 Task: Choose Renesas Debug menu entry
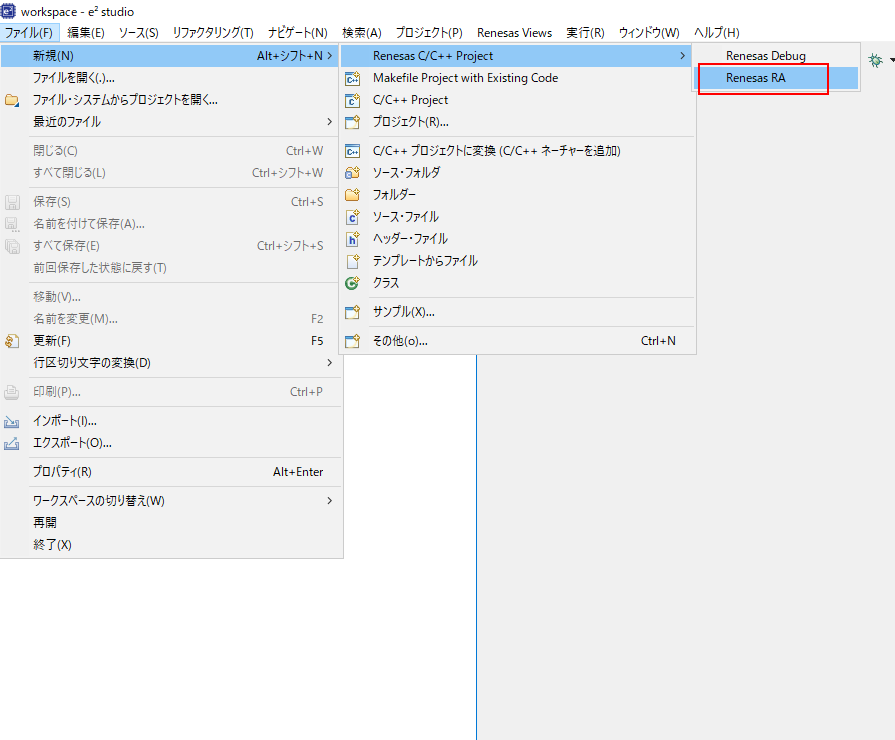[765, 56]
